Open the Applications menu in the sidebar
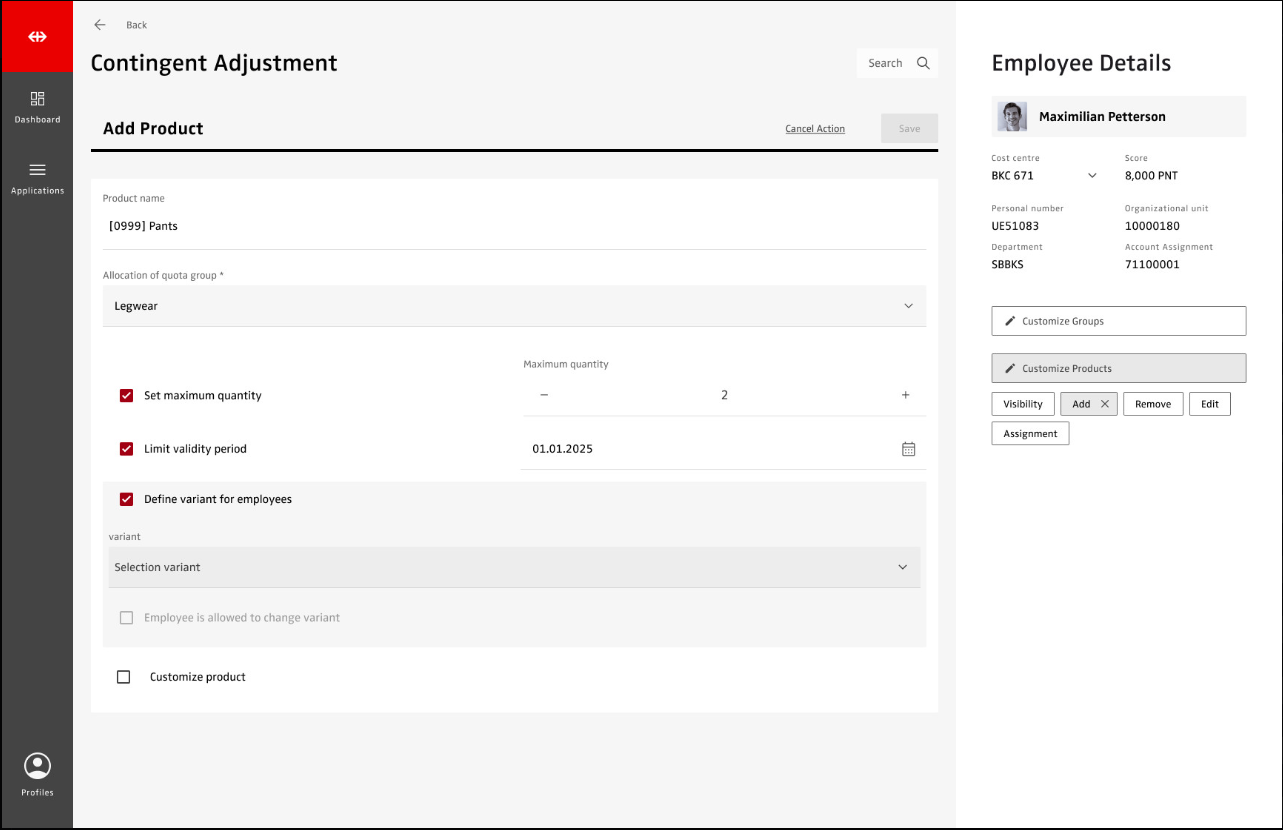 (37, 177)
